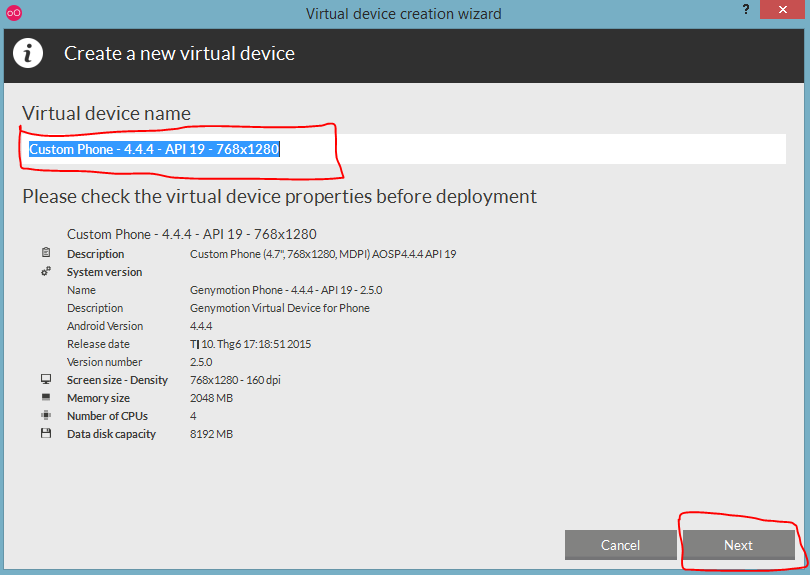Click 'Please check the virtual device properties' text
The image size is (810, 575).
point(279,197)
